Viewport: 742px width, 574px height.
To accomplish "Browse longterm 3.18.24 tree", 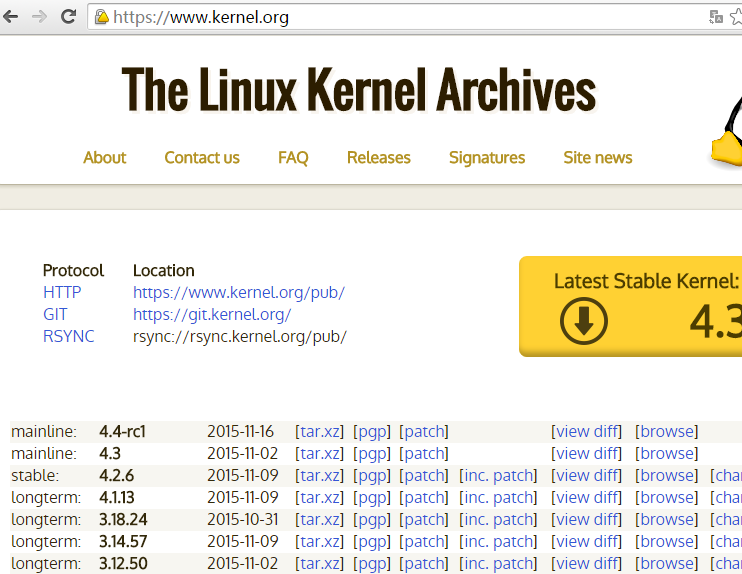I will click(x=666, y=520).
